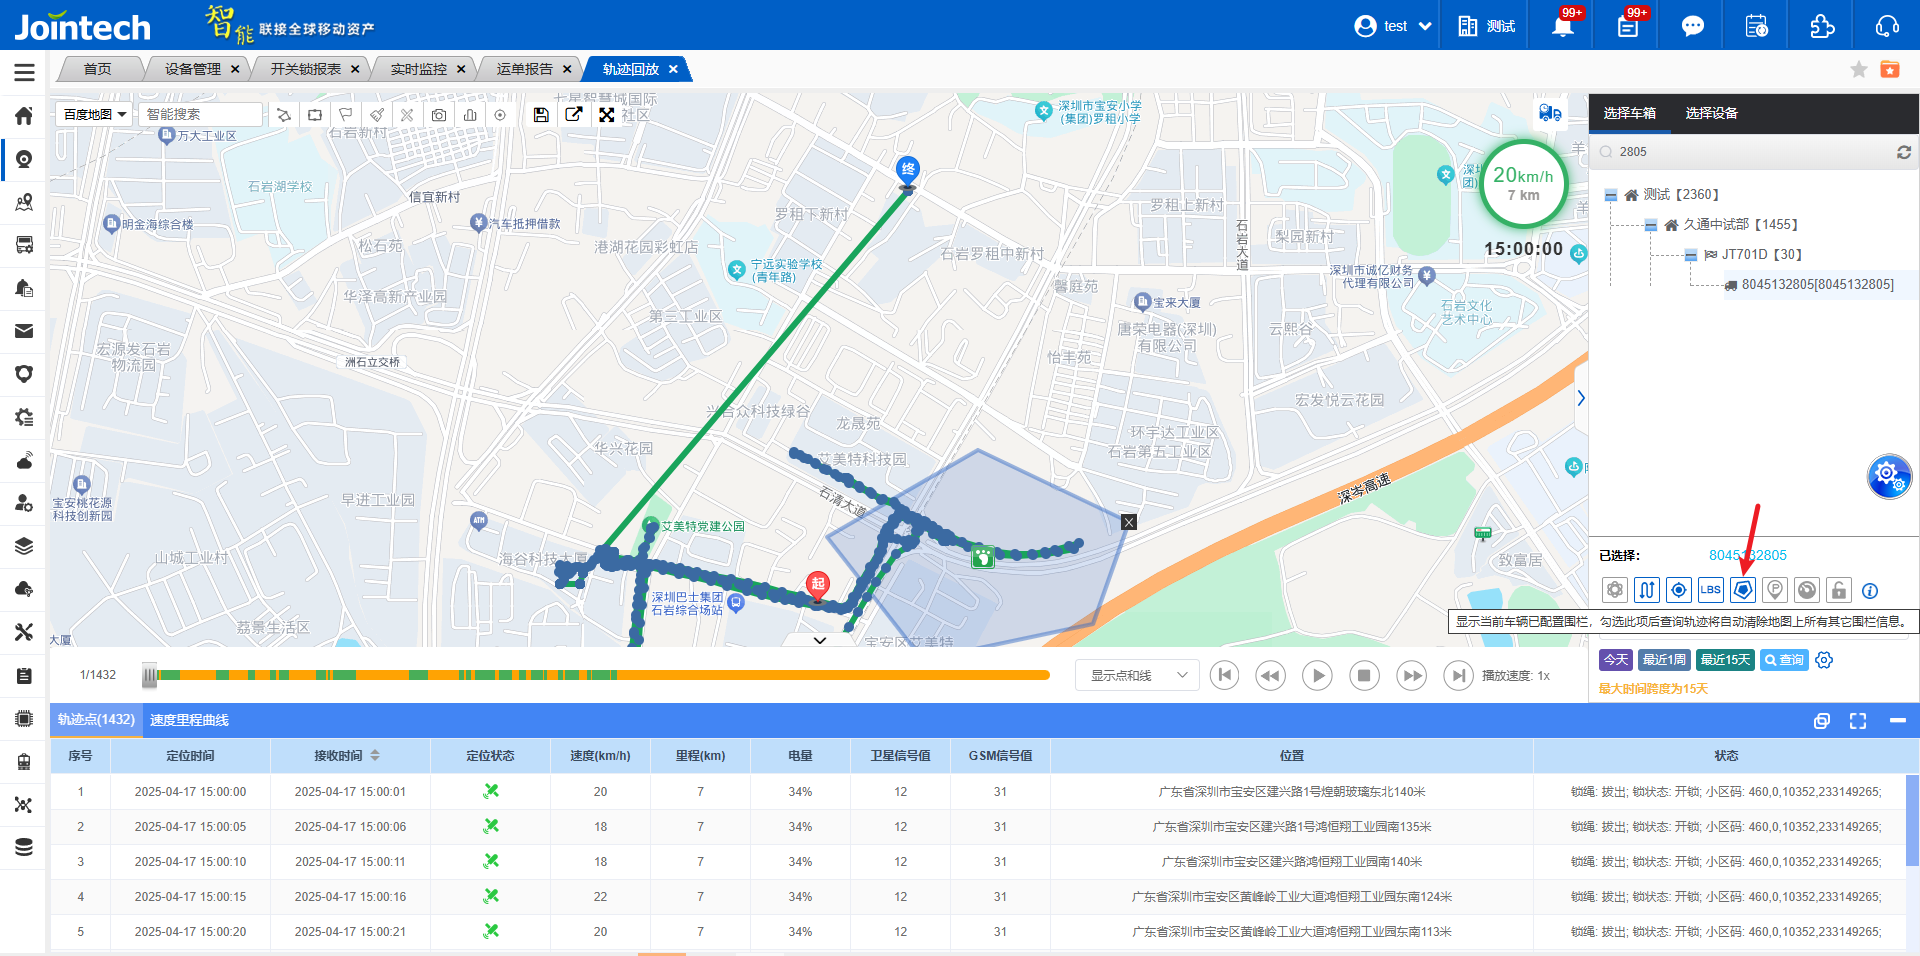Open the chat message bubble icon in header
Screen dimensions: 1920x956
click(1692, 26)
